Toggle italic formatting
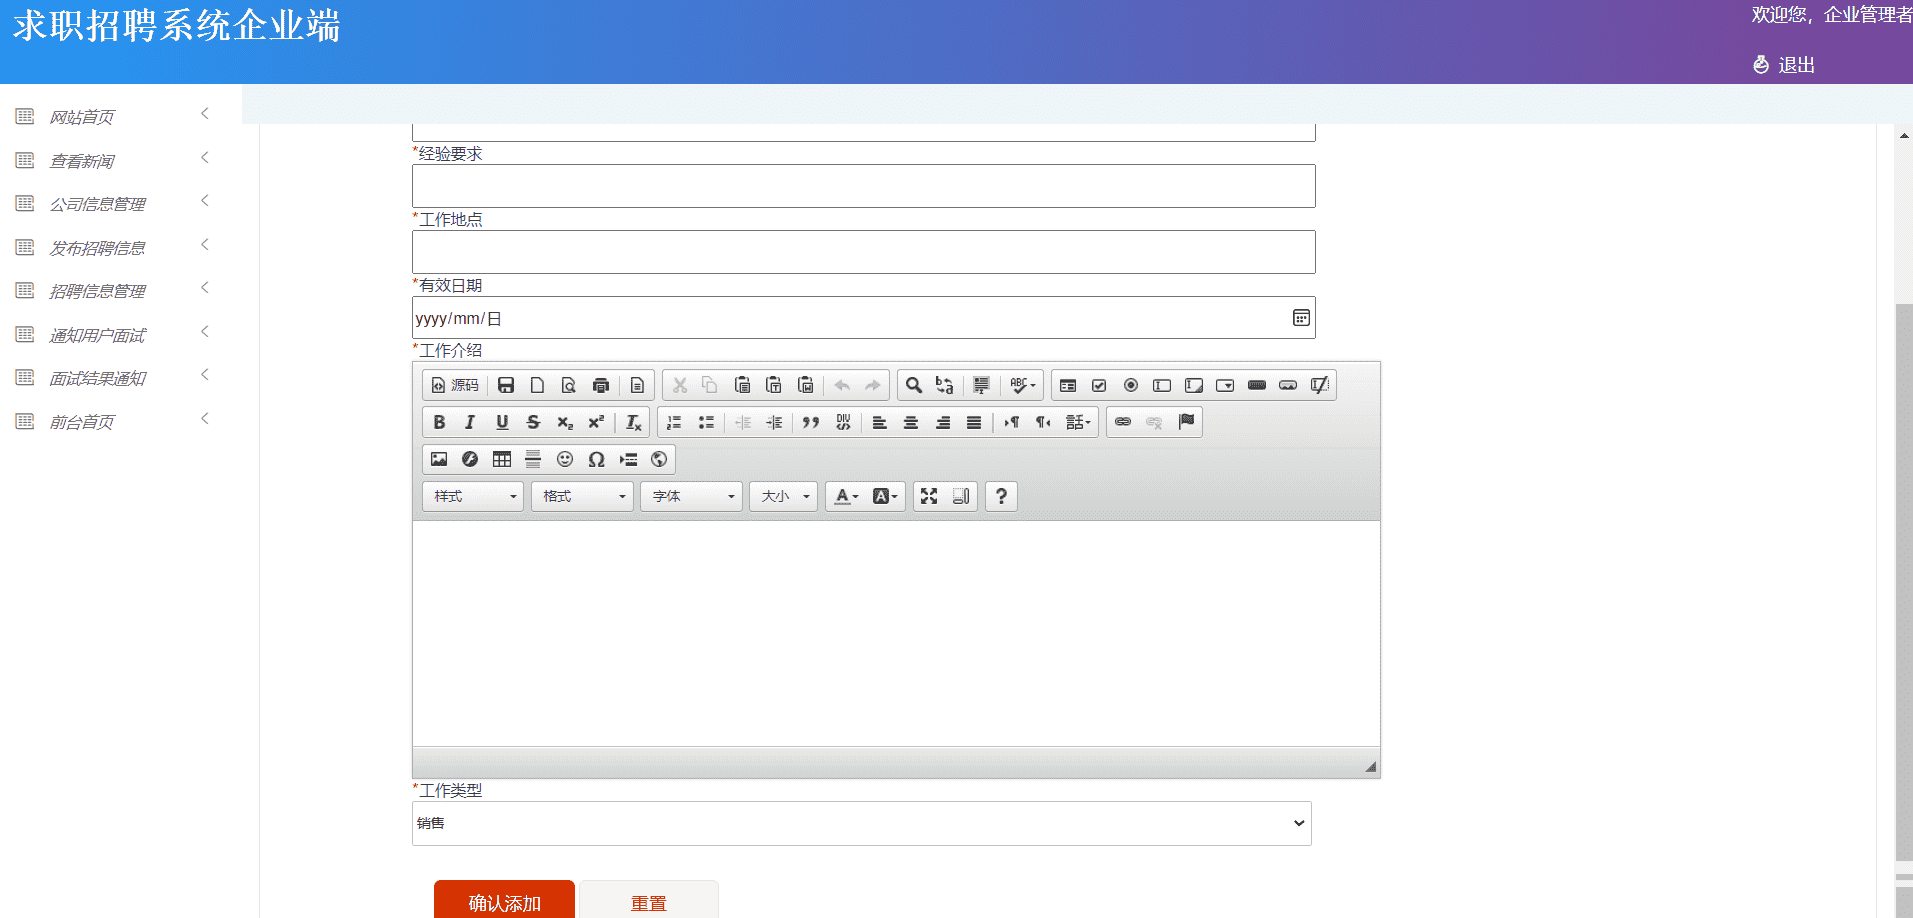 coord(470,422)
